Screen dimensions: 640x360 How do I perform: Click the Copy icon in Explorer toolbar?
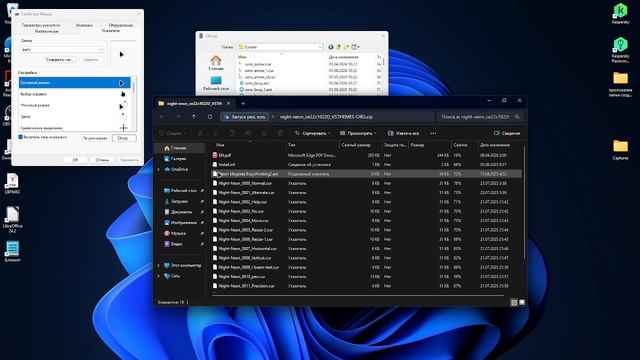pyautogui.click(x=216, y=133)
